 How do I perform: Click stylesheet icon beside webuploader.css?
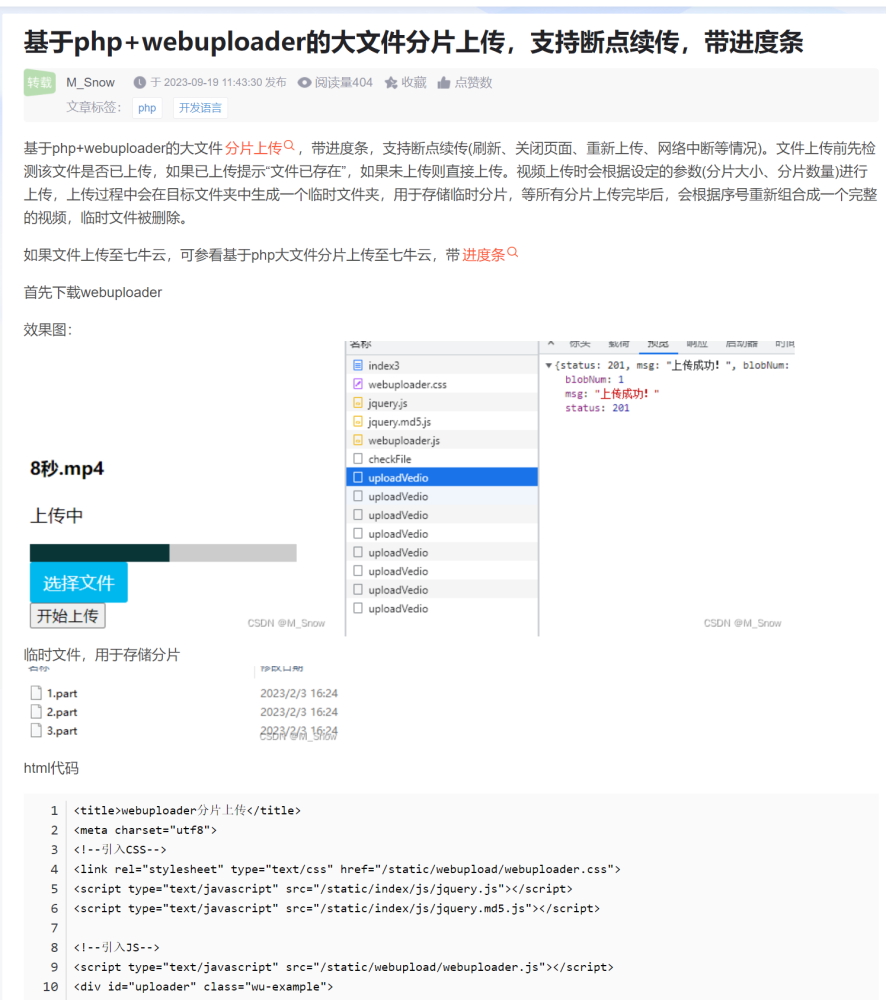click(x=358, y=384)
